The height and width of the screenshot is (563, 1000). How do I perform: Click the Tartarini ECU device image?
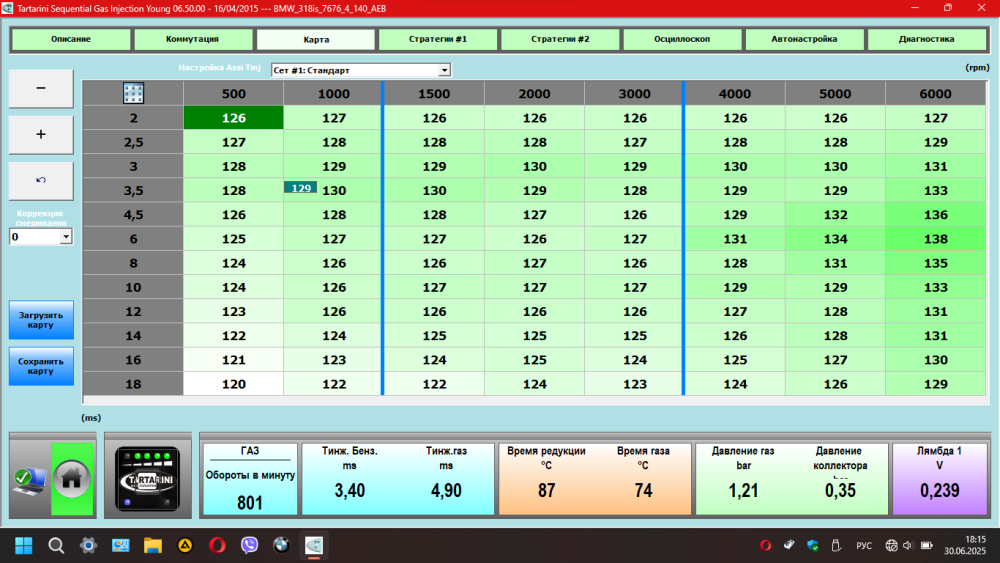(147, 478)
